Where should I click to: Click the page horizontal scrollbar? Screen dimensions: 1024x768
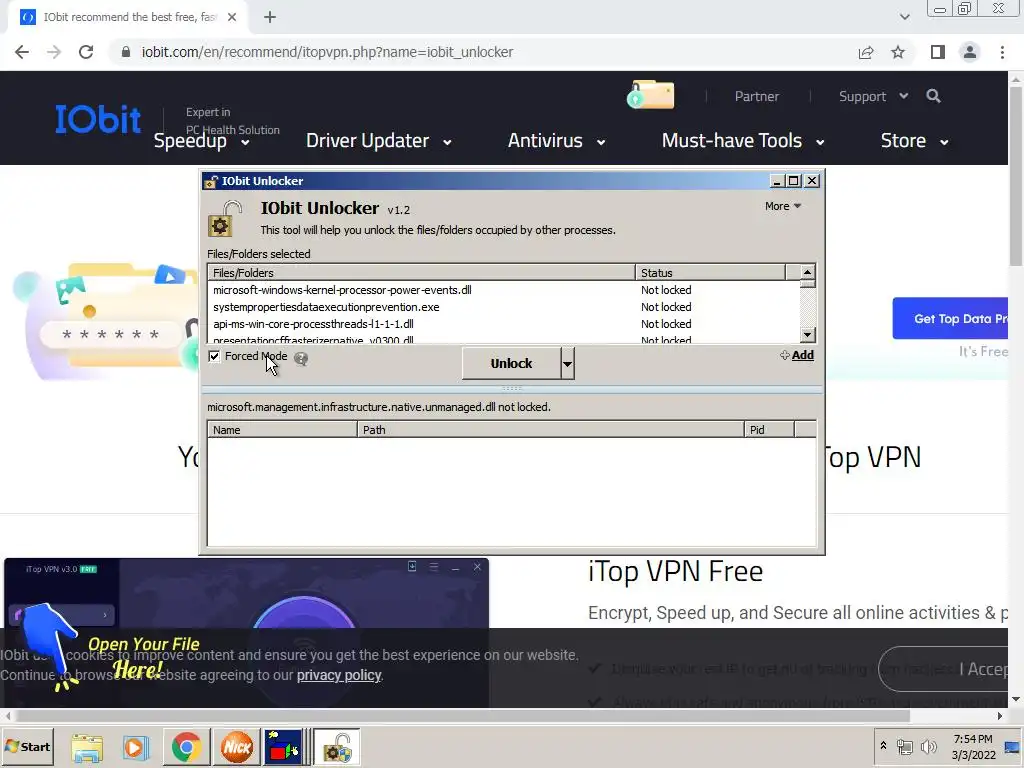(462, 716)
